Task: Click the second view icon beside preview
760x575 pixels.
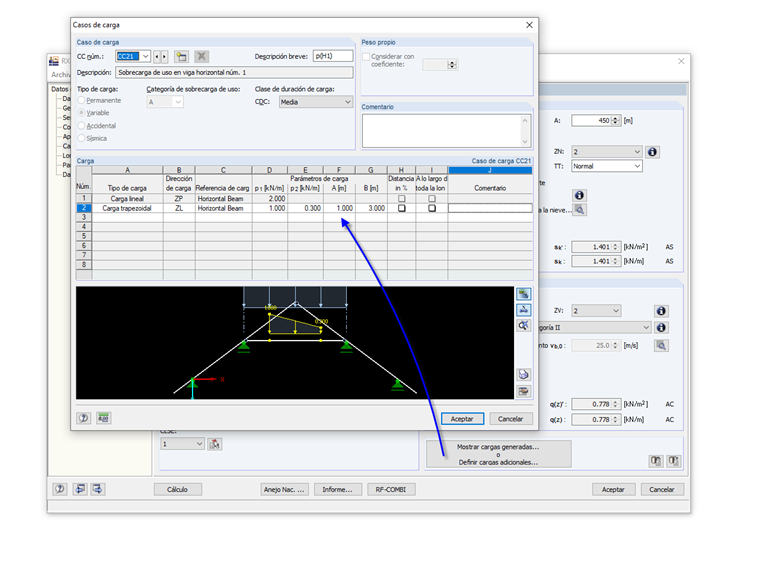Action: tap(523, 310)
